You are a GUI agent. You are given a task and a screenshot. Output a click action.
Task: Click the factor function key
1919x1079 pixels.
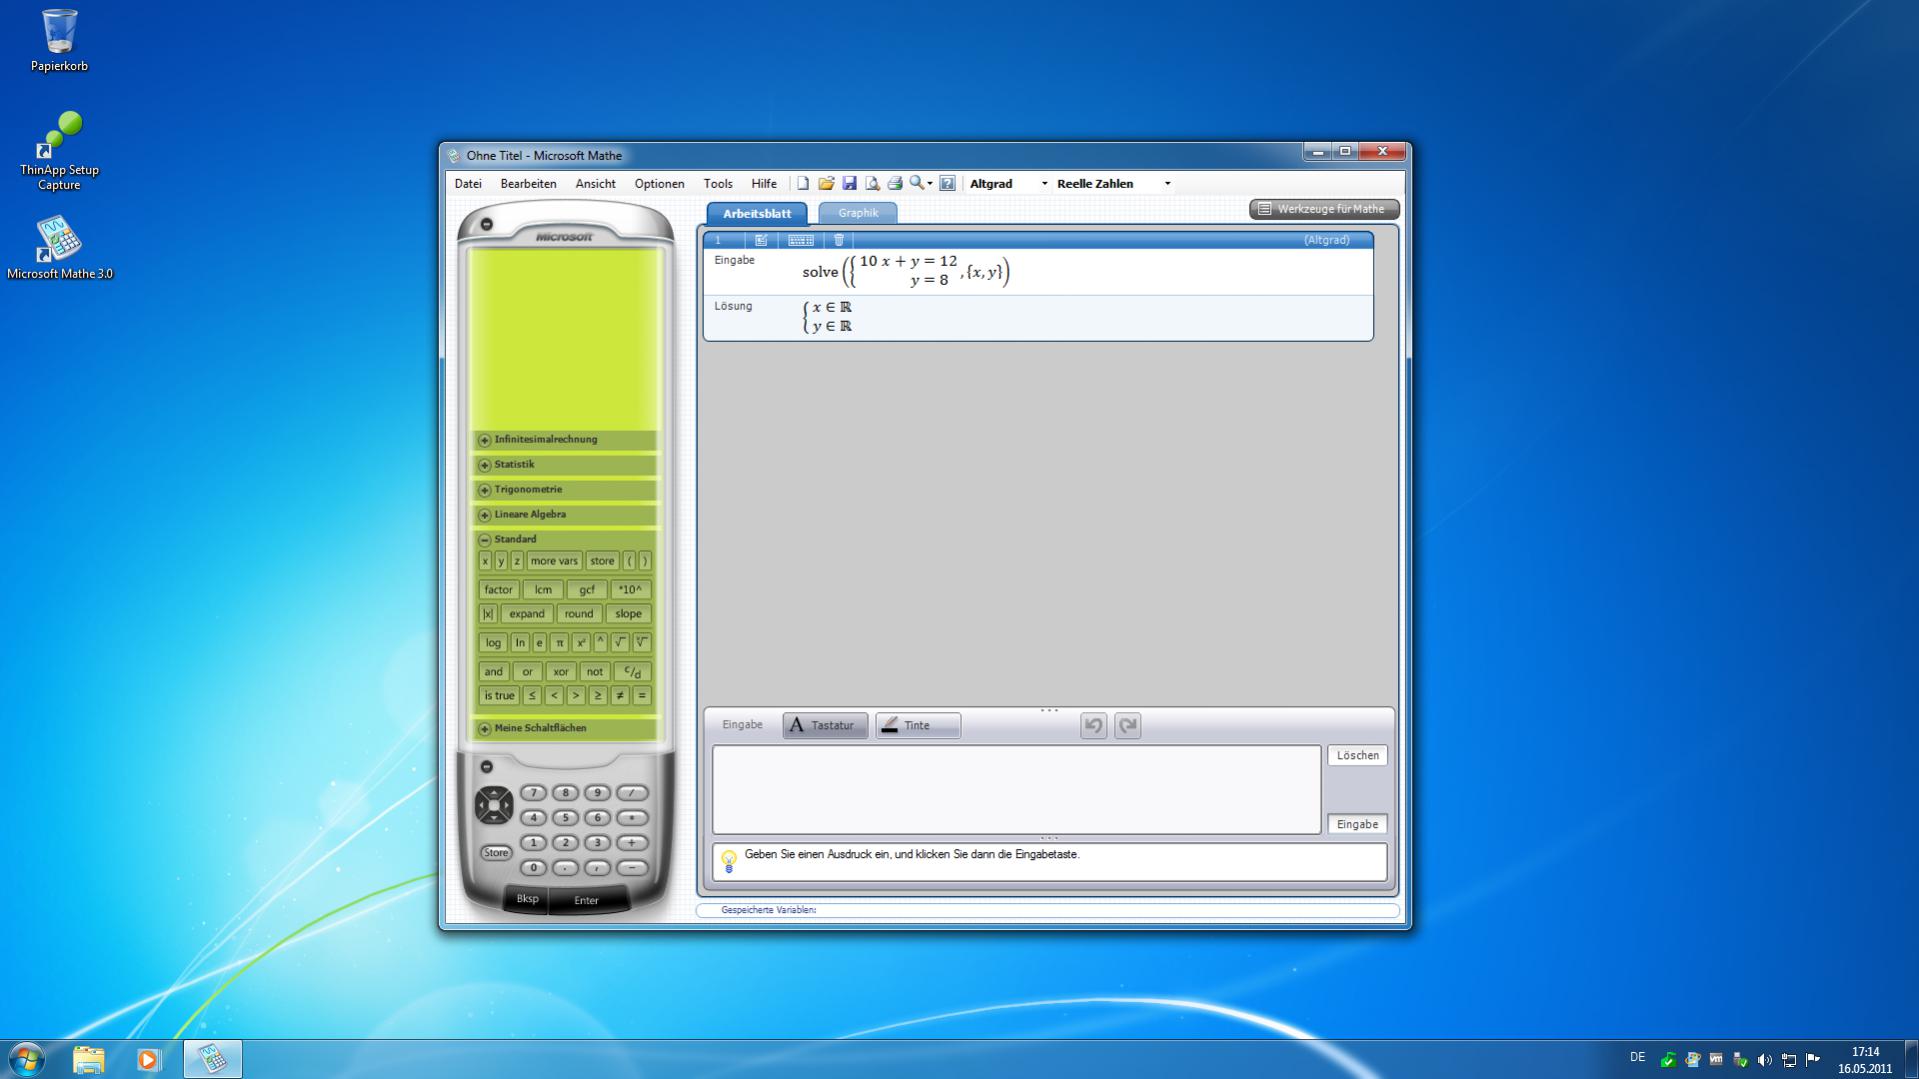[x=498, y=590]
